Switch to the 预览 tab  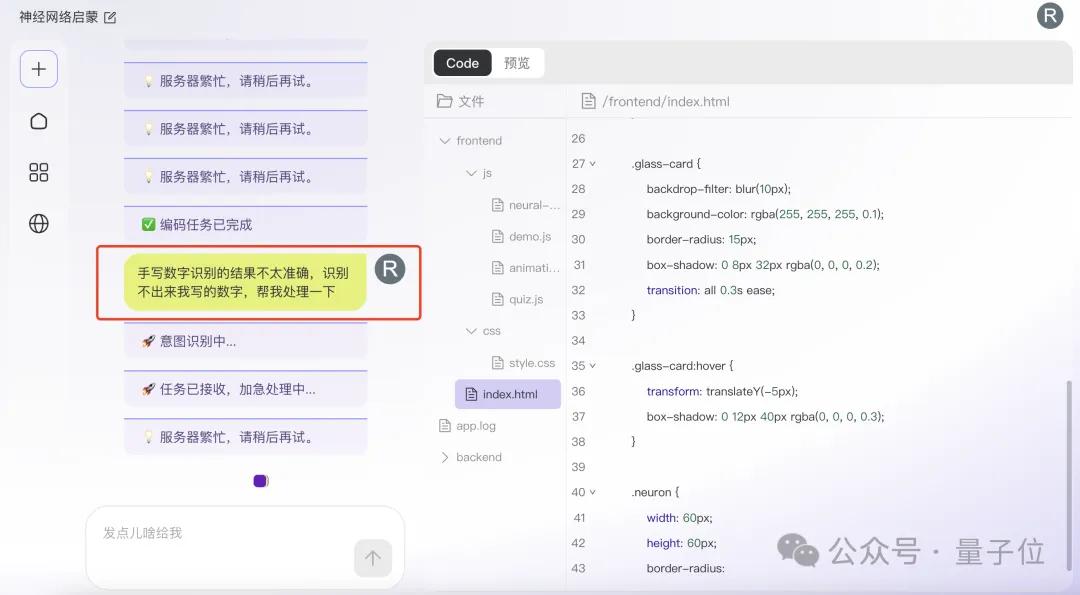click(x=518, y=62)
